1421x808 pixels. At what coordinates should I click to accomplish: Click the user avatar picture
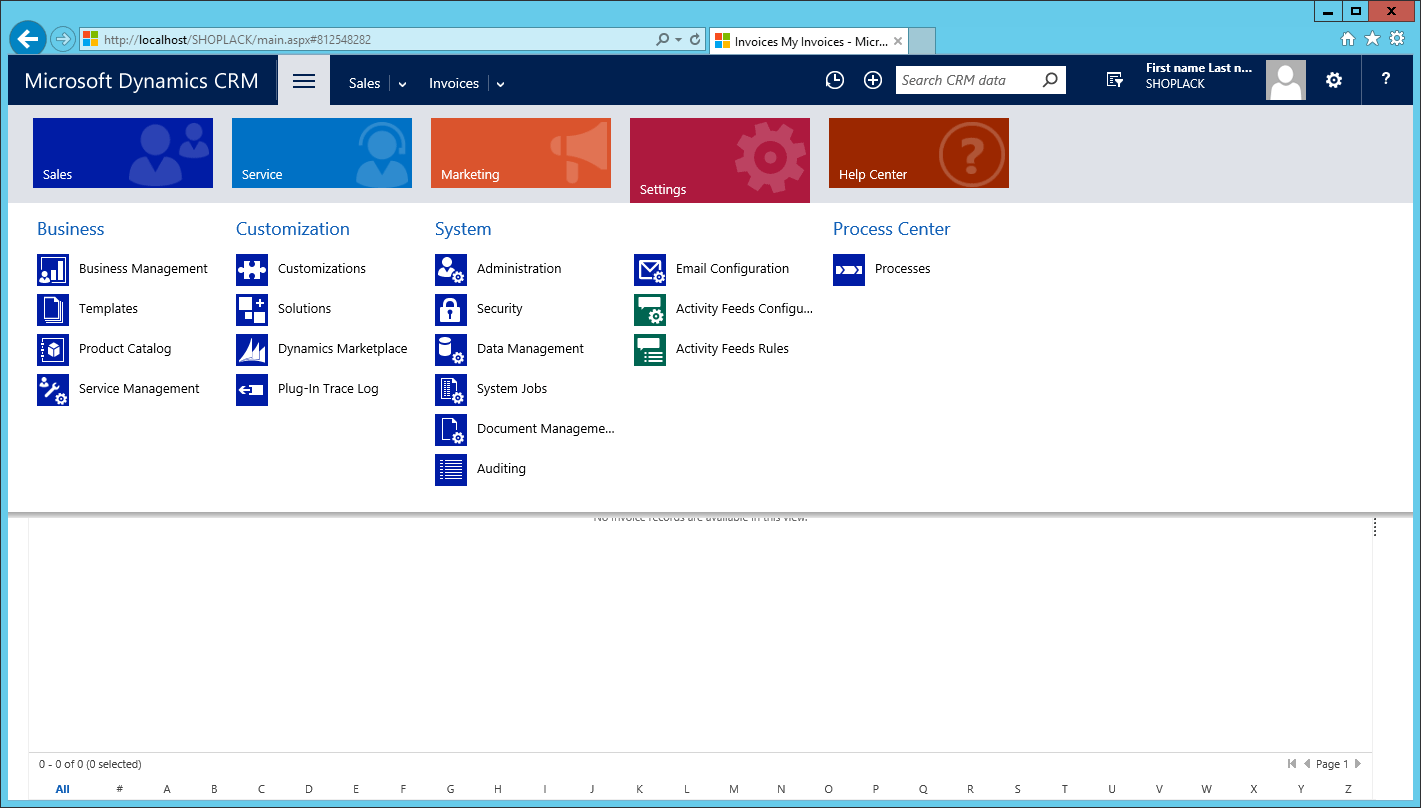click(1286, 80)
